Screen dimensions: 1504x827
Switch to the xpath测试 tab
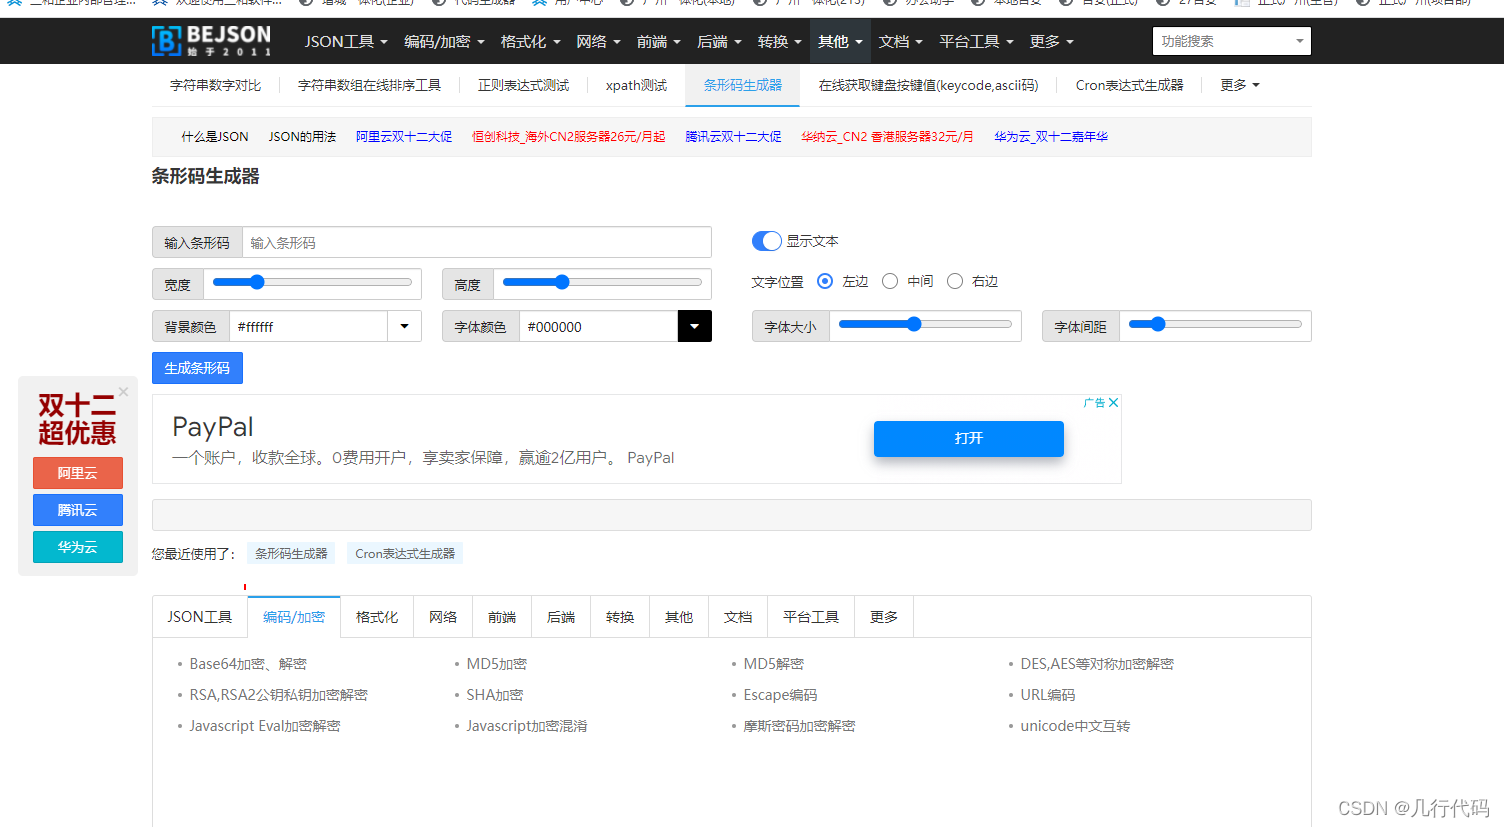tap(635, 85)
